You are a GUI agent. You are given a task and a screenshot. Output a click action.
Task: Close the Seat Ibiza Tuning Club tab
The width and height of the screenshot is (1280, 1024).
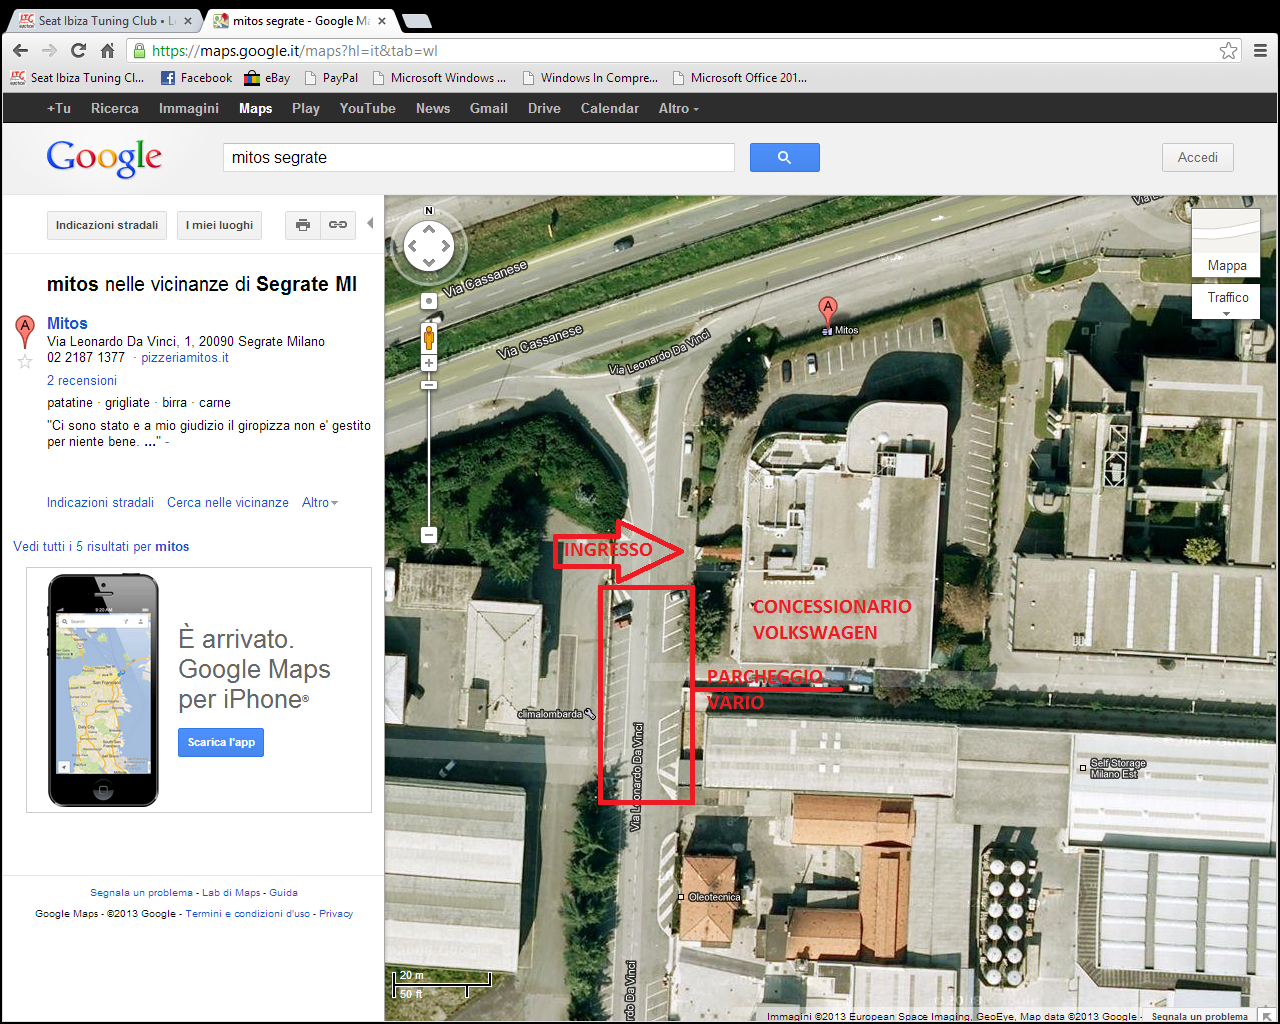tap(188, 20)
